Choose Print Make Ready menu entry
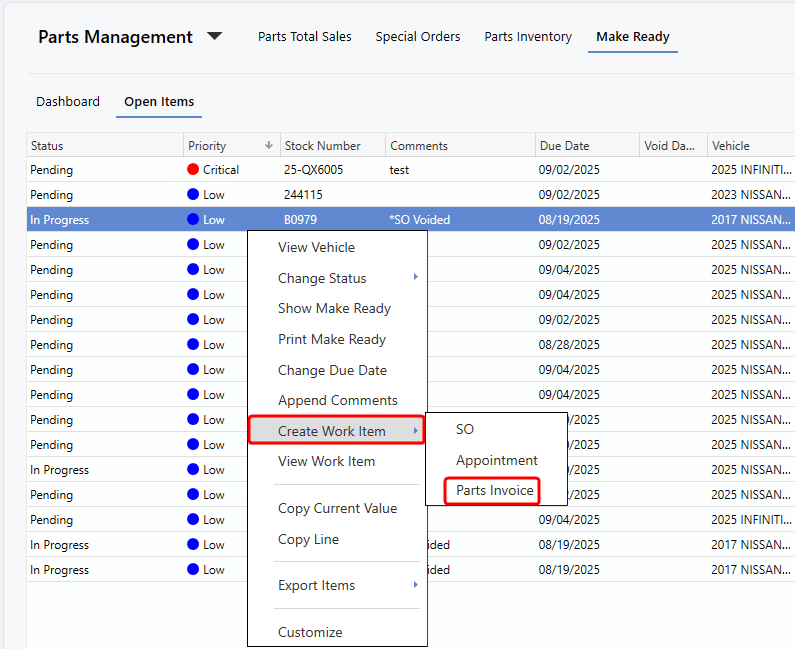Image resolution: width=795 pixels, height=649 pixels. point(331,339)
